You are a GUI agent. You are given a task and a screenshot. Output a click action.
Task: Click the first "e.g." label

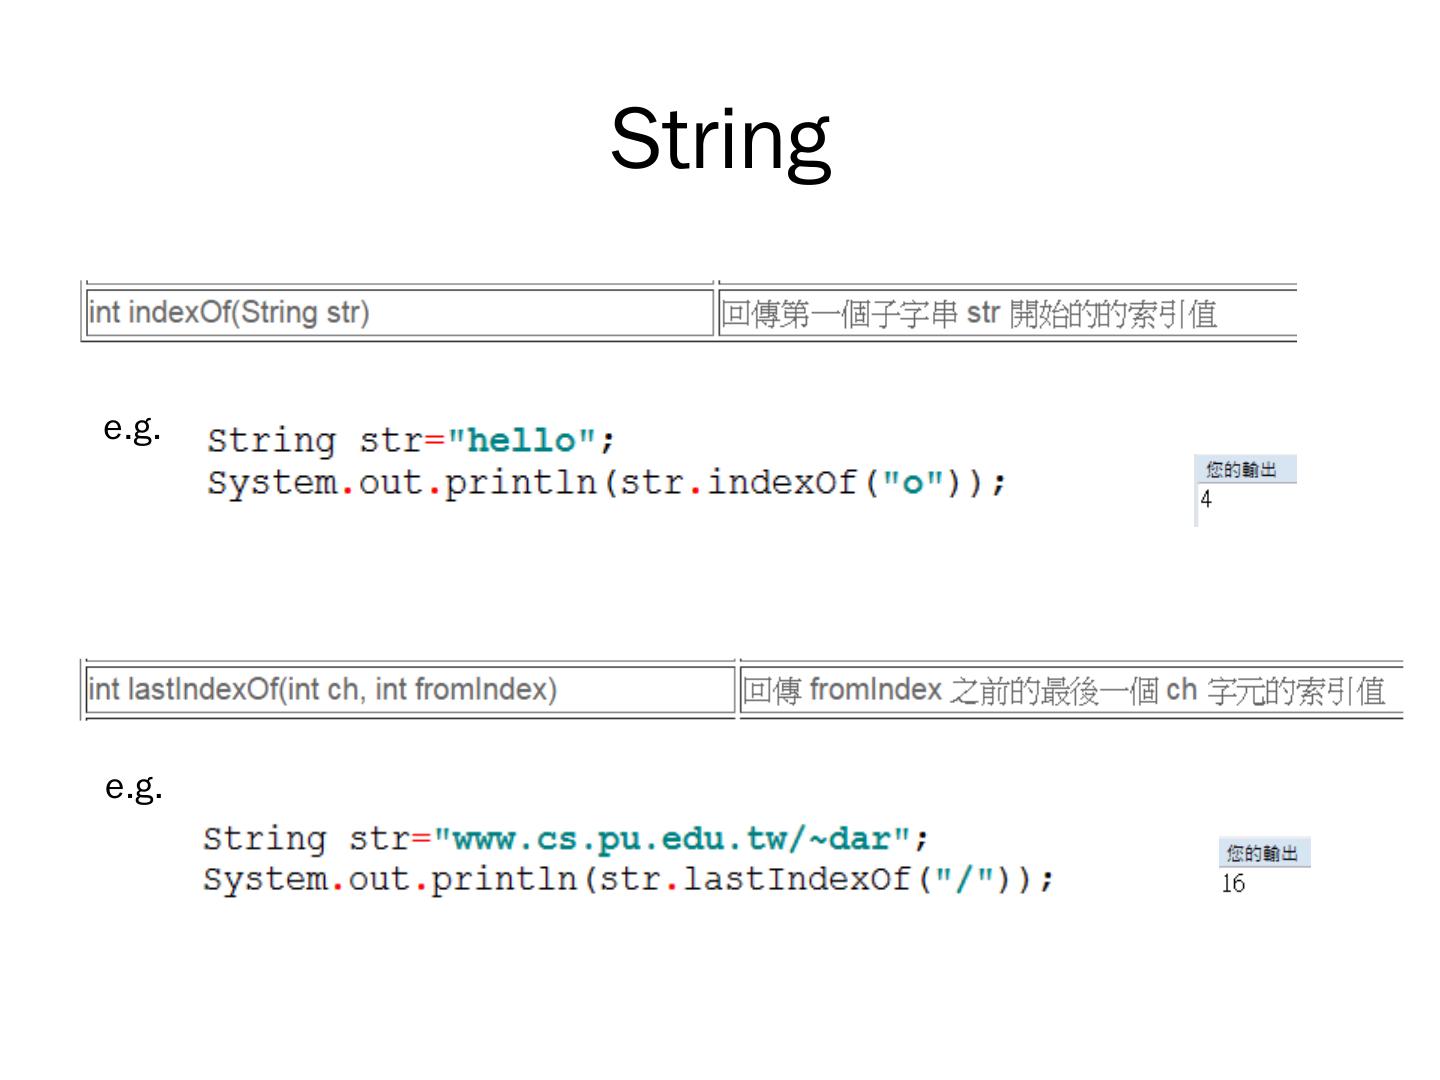[132, 429]
